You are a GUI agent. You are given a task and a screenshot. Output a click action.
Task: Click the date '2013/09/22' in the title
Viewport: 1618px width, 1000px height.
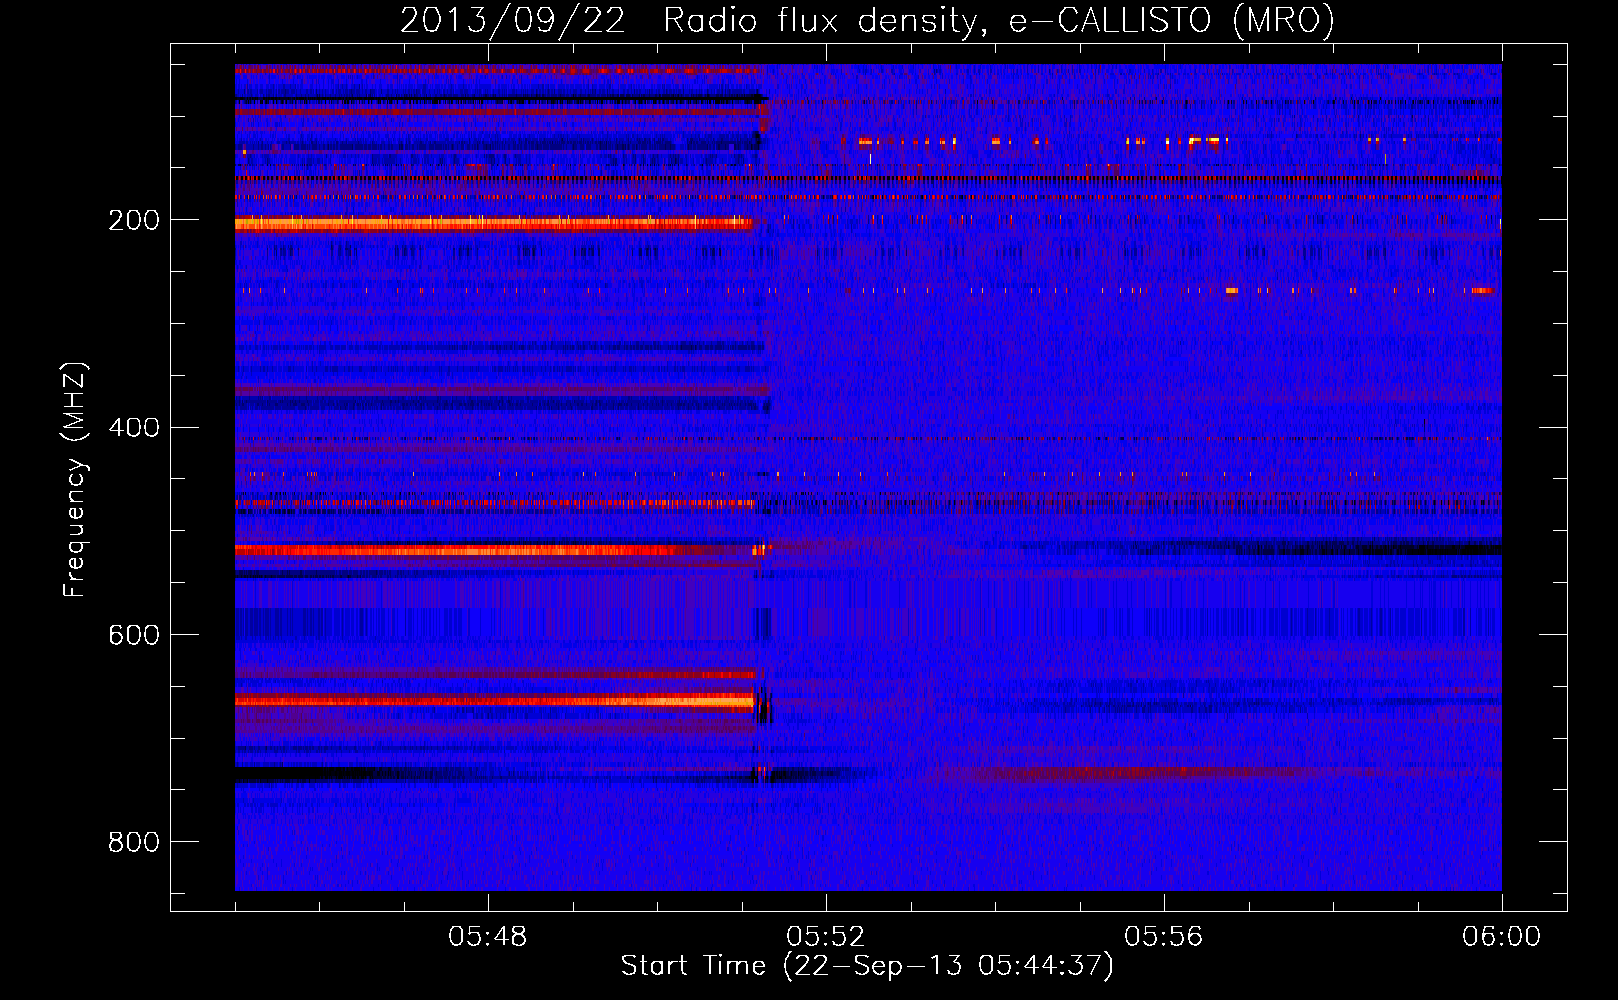(513, 20)
